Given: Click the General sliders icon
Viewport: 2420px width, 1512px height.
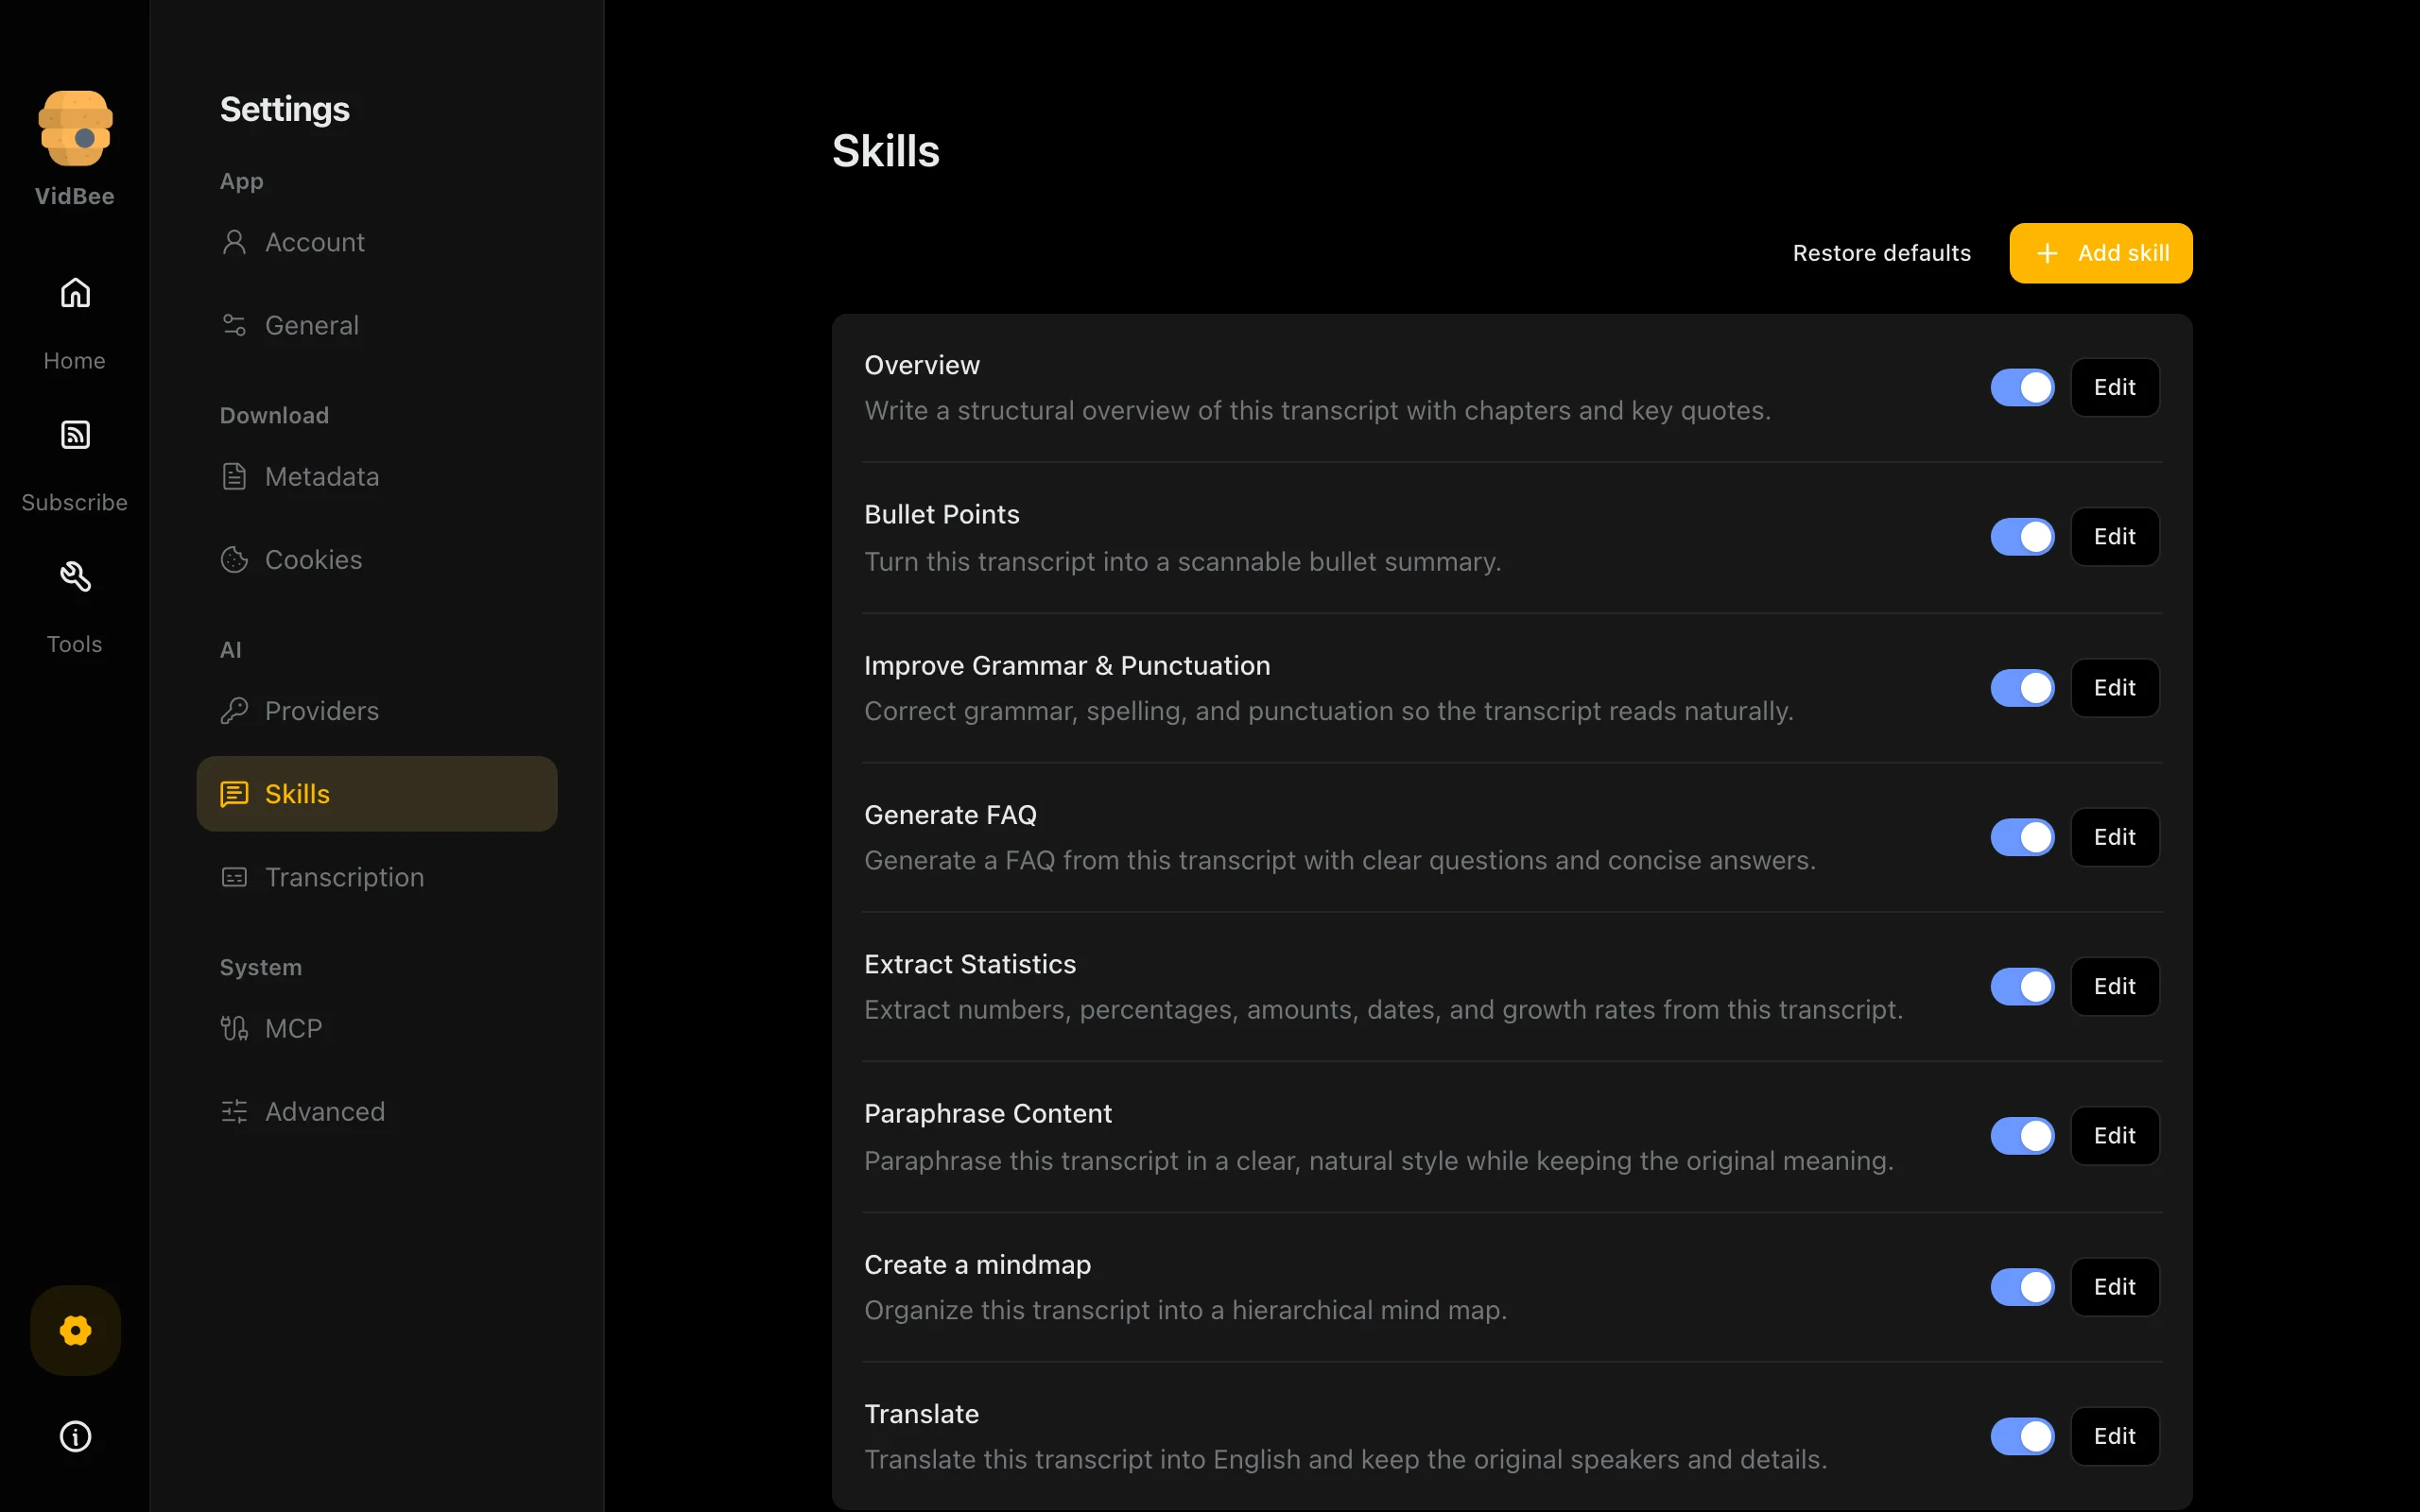Looking at the screenshot, I should [234, 325].
